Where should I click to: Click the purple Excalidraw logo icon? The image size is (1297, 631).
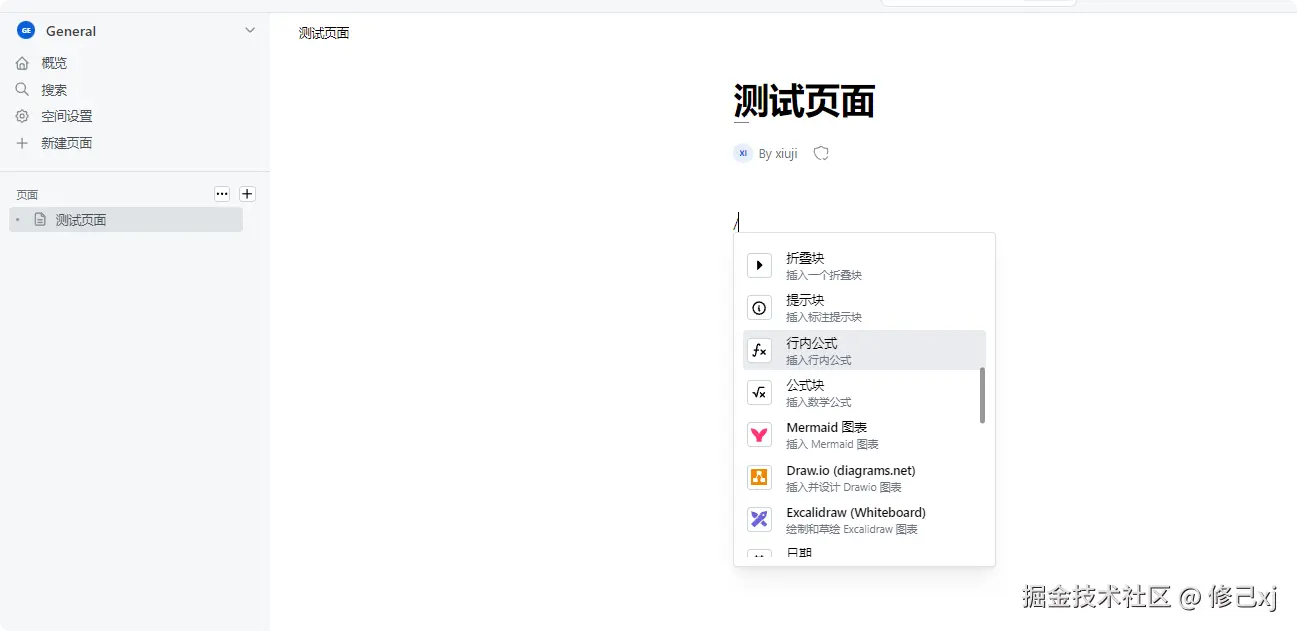pyautogui.click(x=760, y=520)
